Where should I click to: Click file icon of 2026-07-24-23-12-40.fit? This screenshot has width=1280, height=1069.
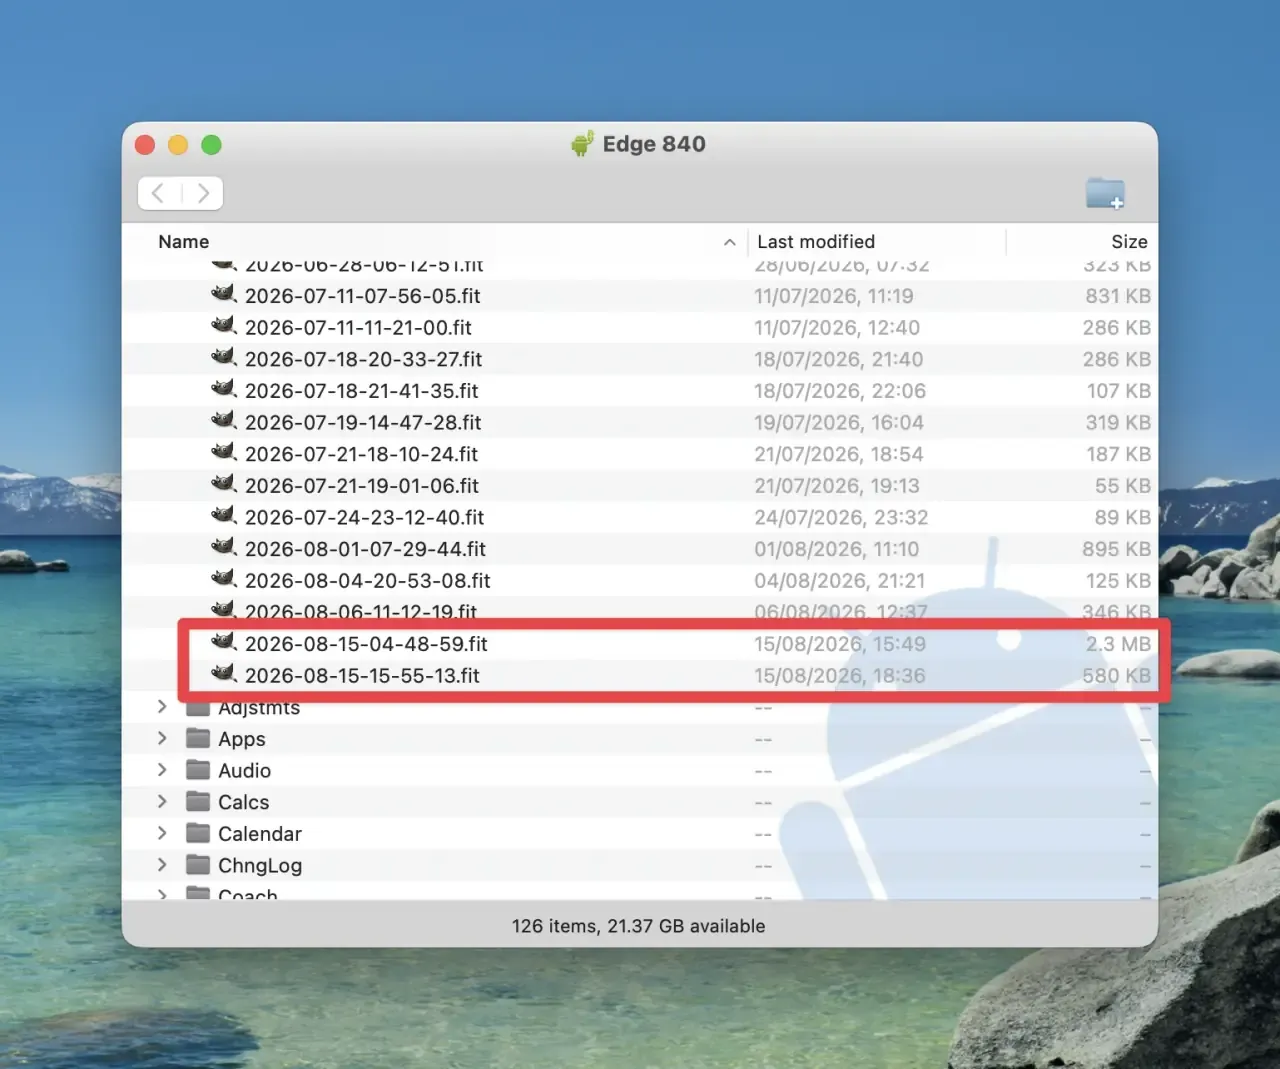[x=224, y=516]
